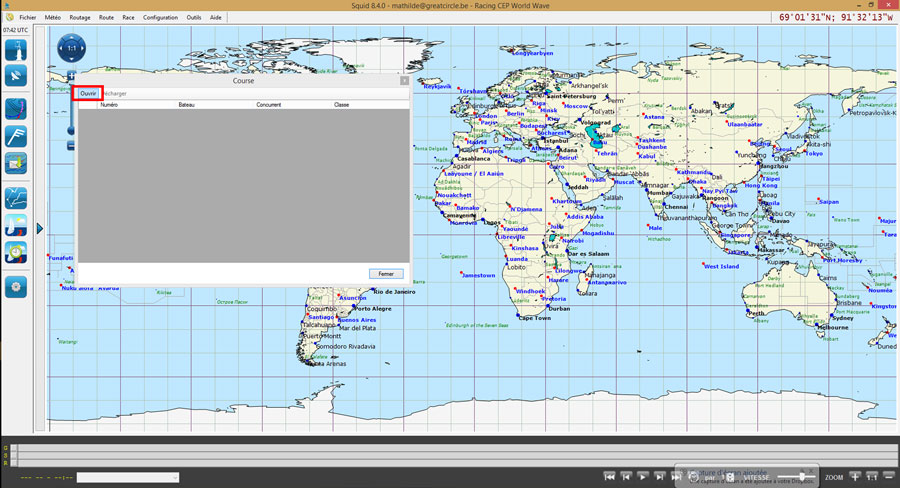900x488 pixels.
Task: Open the settings gear in sidebar
Action: 16,287
